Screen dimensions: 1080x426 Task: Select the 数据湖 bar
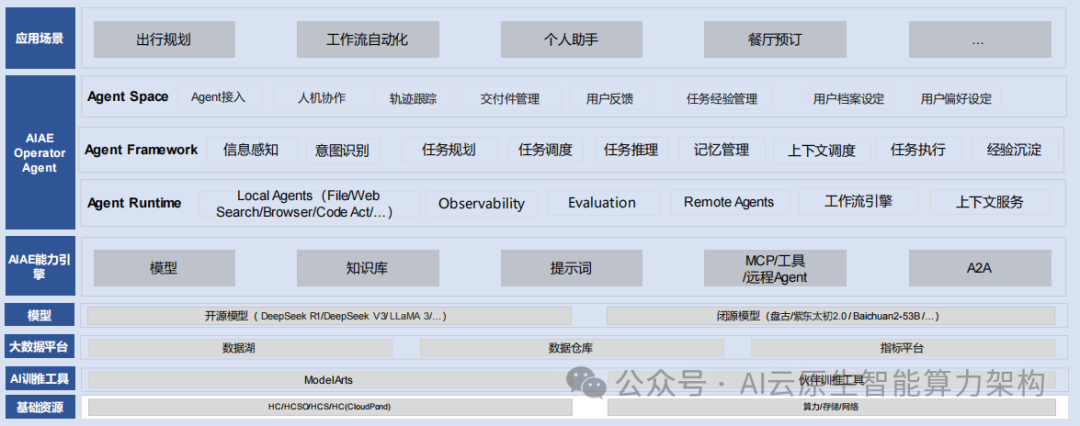coord(240,348)
